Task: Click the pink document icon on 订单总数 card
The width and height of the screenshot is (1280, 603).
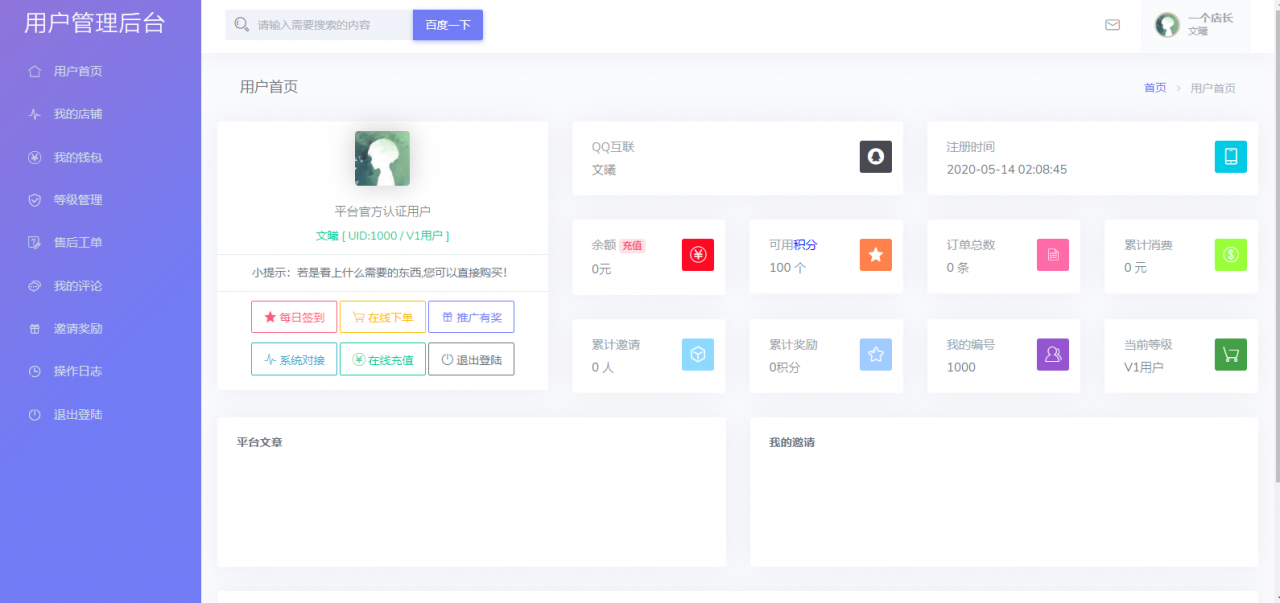Action: pos(1052,256)
